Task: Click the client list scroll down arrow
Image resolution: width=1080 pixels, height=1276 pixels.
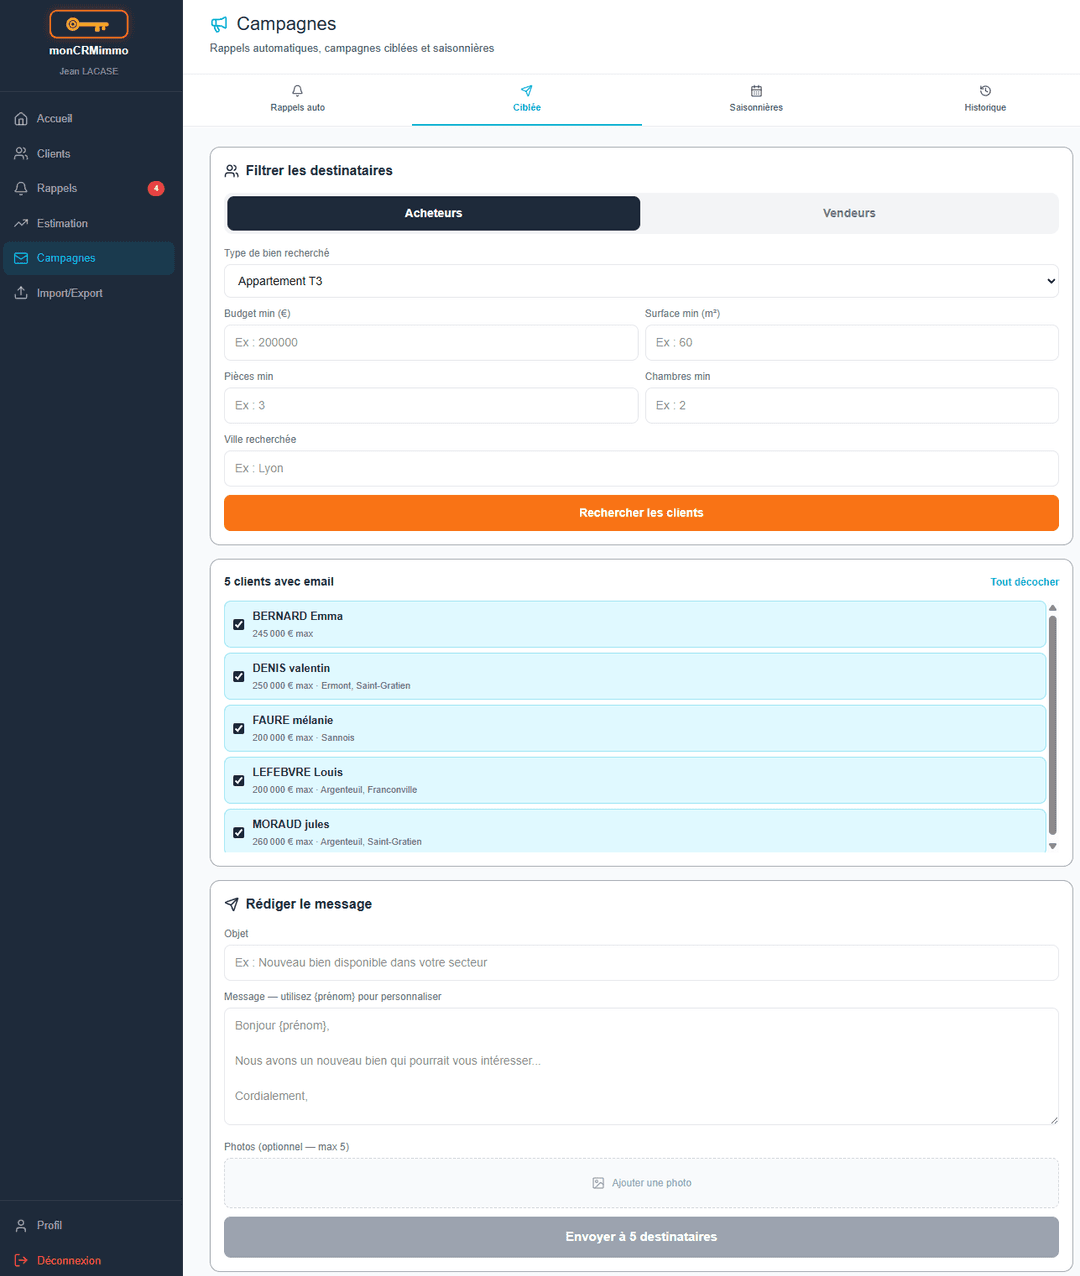Action: [1052, 846]
